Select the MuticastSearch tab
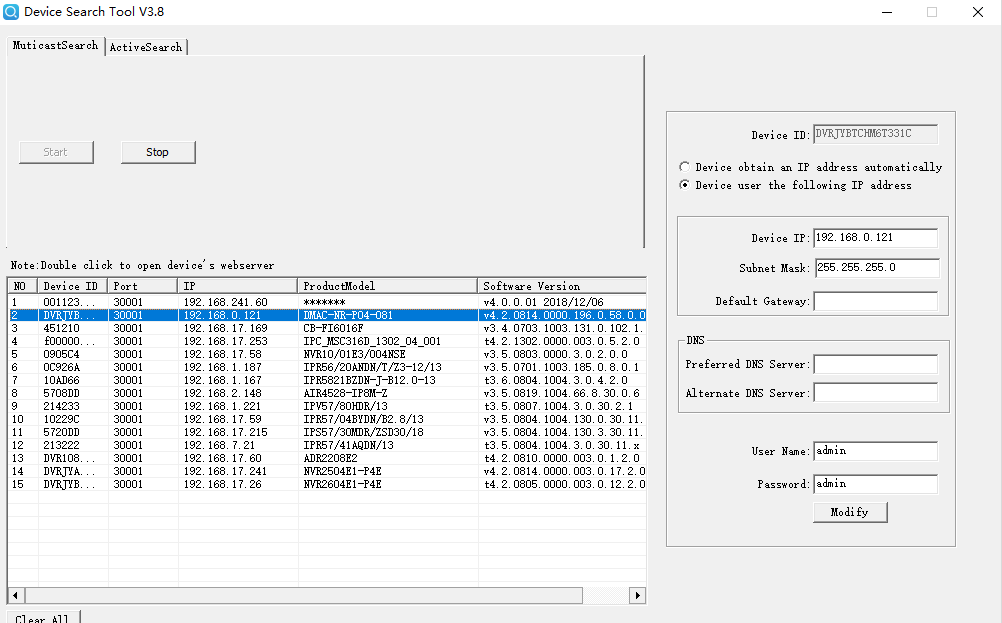Viewport: 1002px width, 623px height. [x=55, y=46]
